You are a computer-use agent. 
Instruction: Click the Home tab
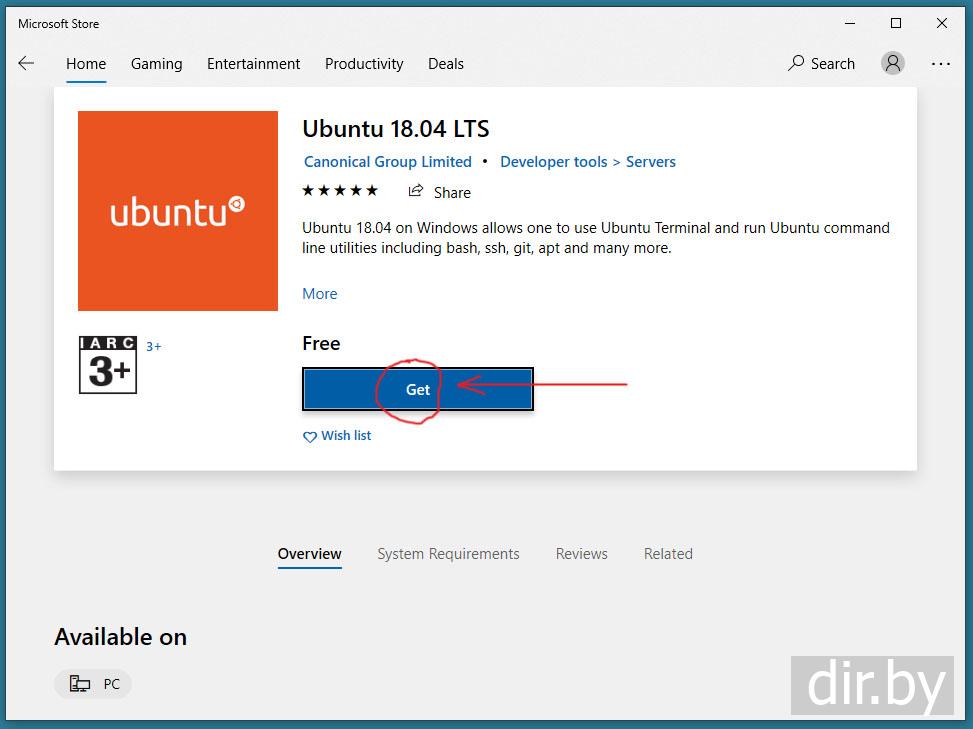[x=86, y=63]
